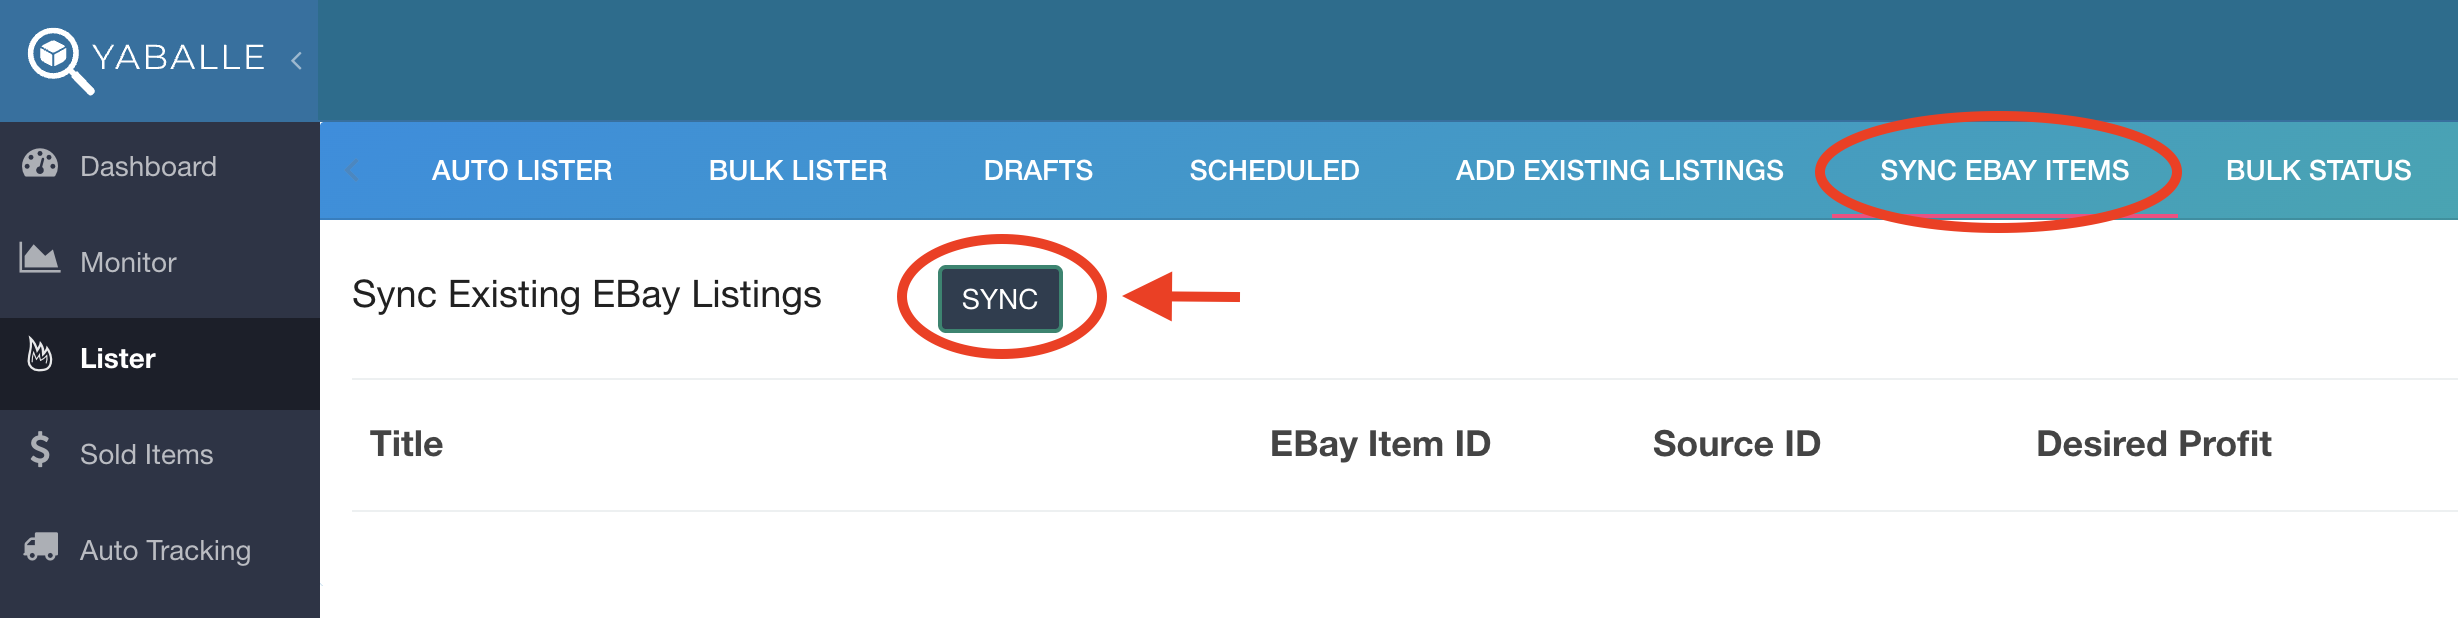Click the Yaballe magnifier logo icon
The height and width of the screenshot is (618, 2458).
60,60
